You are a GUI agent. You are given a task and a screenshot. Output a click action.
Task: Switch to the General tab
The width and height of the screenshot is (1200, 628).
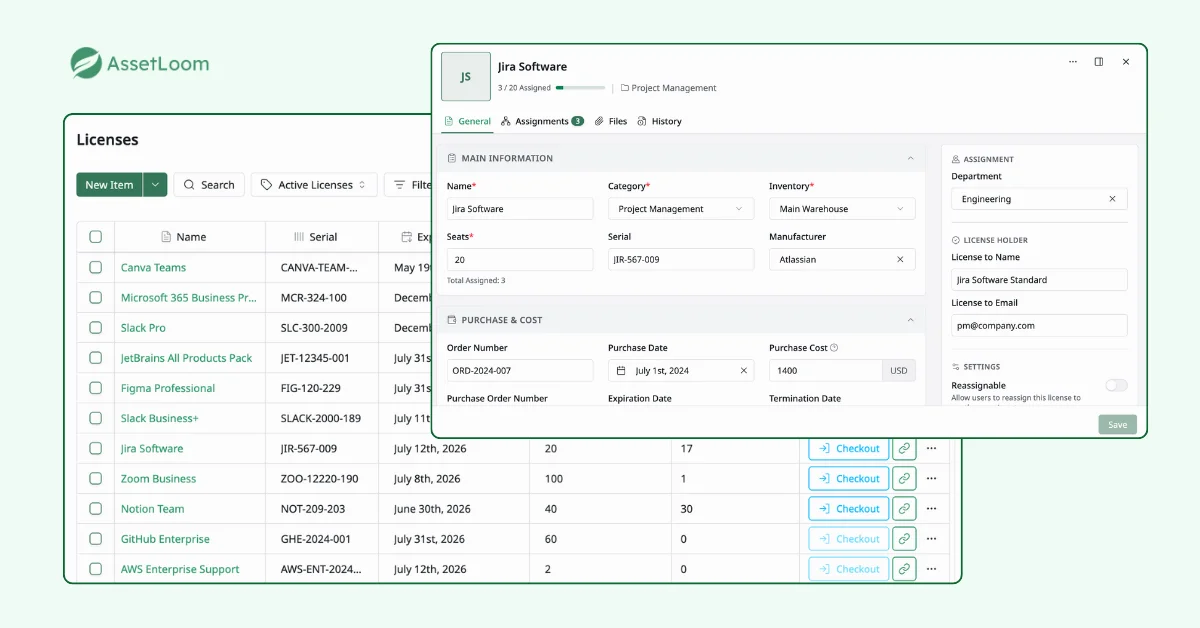[x=467, y=121]
